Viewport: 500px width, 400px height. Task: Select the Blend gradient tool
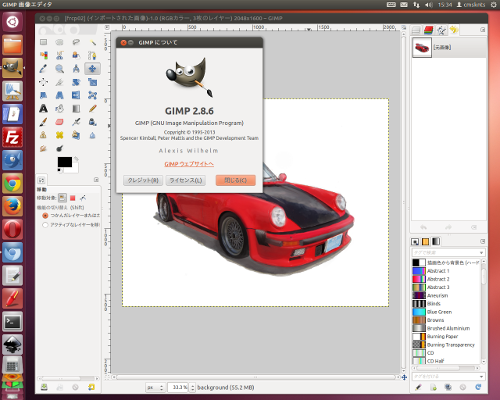pos(76,109)
